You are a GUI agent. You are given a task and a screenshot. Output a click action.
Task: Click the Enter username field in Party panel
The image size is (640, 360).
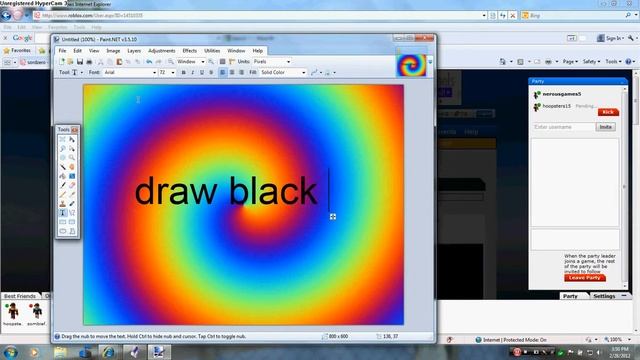(x=563, y=127)
